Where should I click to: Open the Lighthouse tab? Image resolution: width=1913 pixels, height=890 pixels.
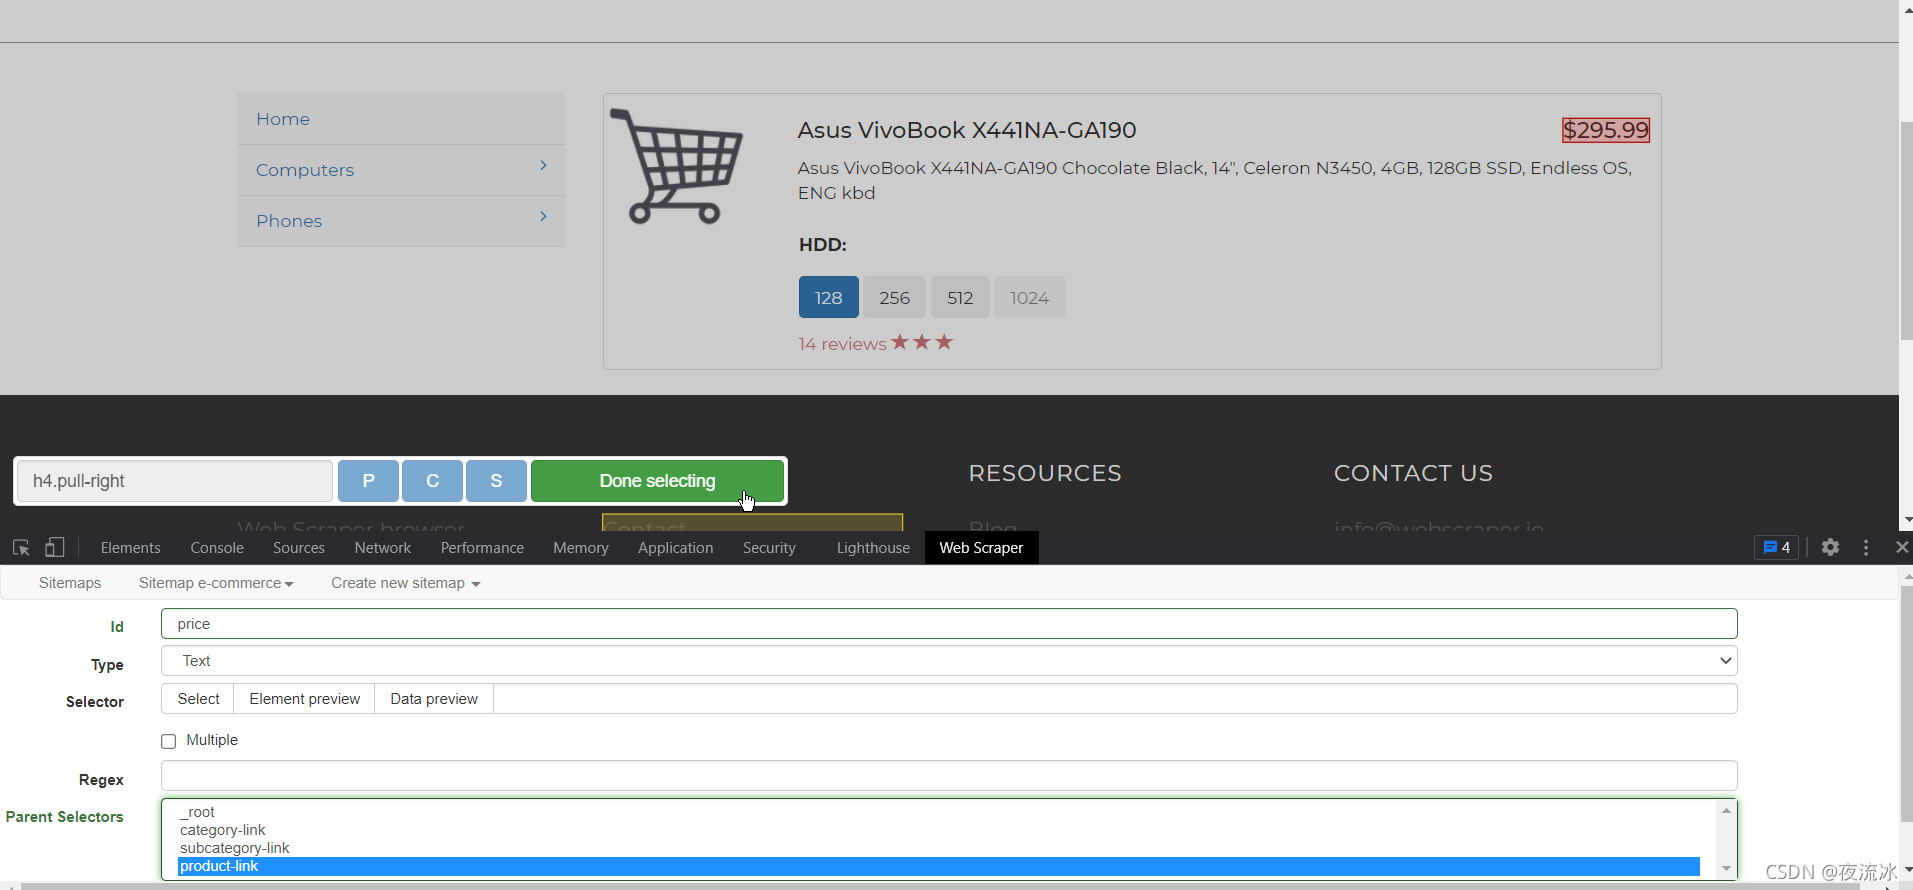click(x=873, y=548)
